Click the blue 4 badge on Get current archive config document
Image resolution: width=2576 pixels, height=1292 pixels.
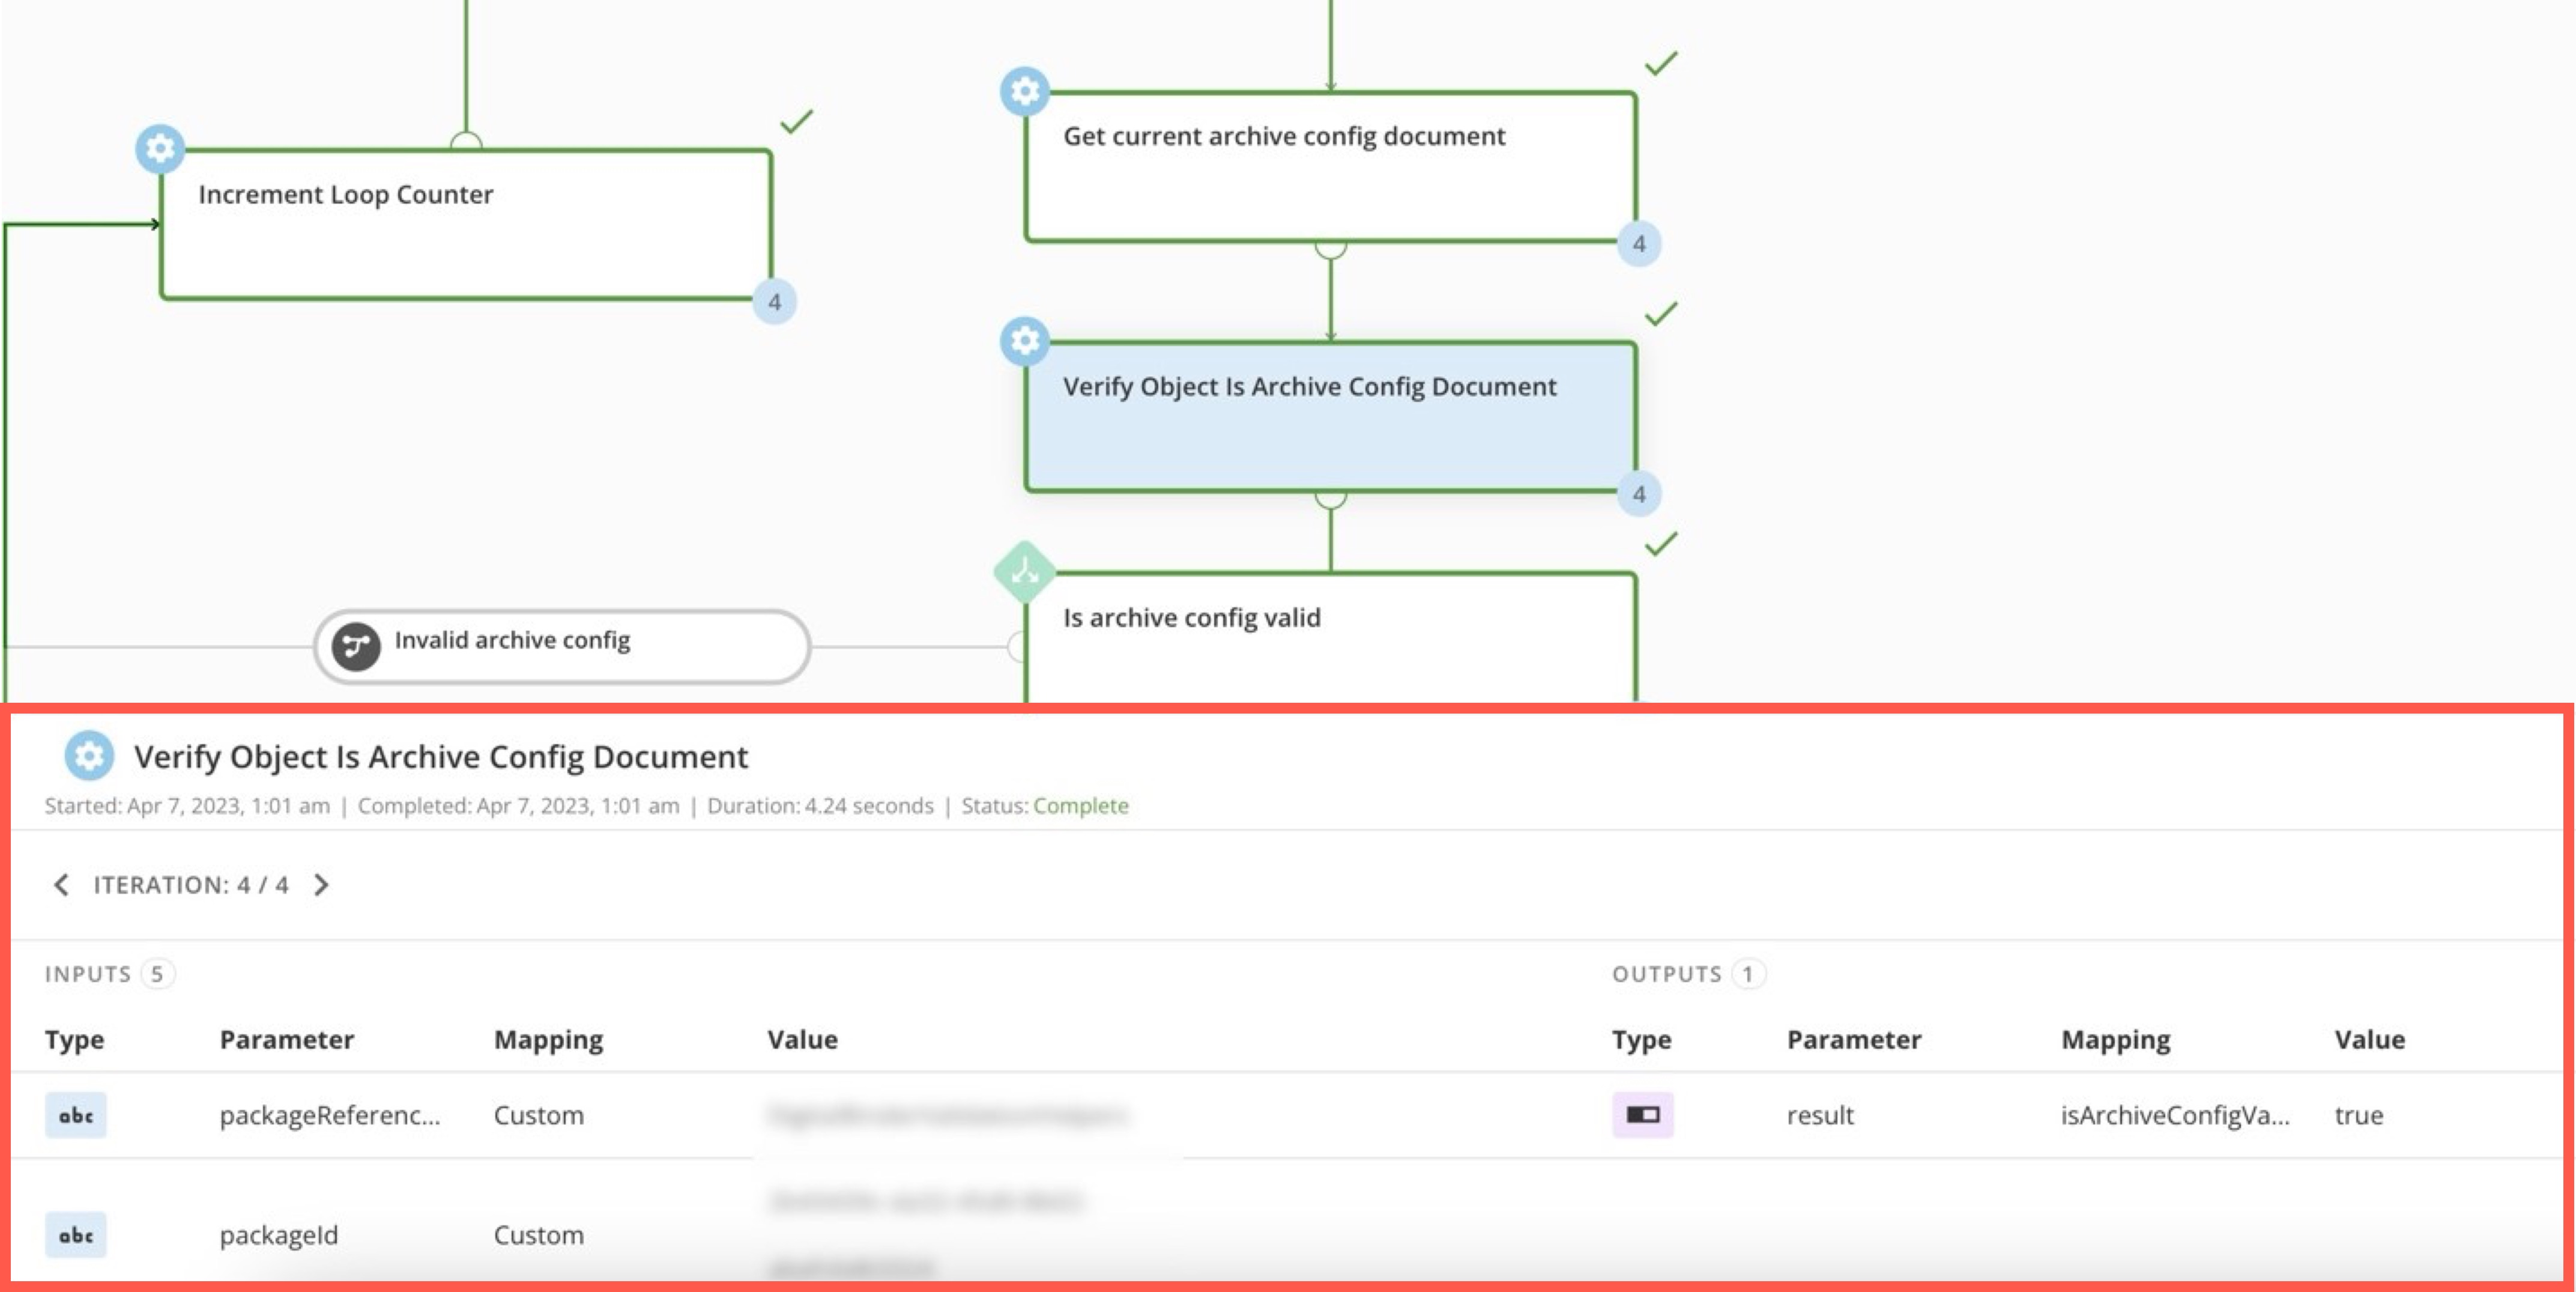(x=1639, y=242)
